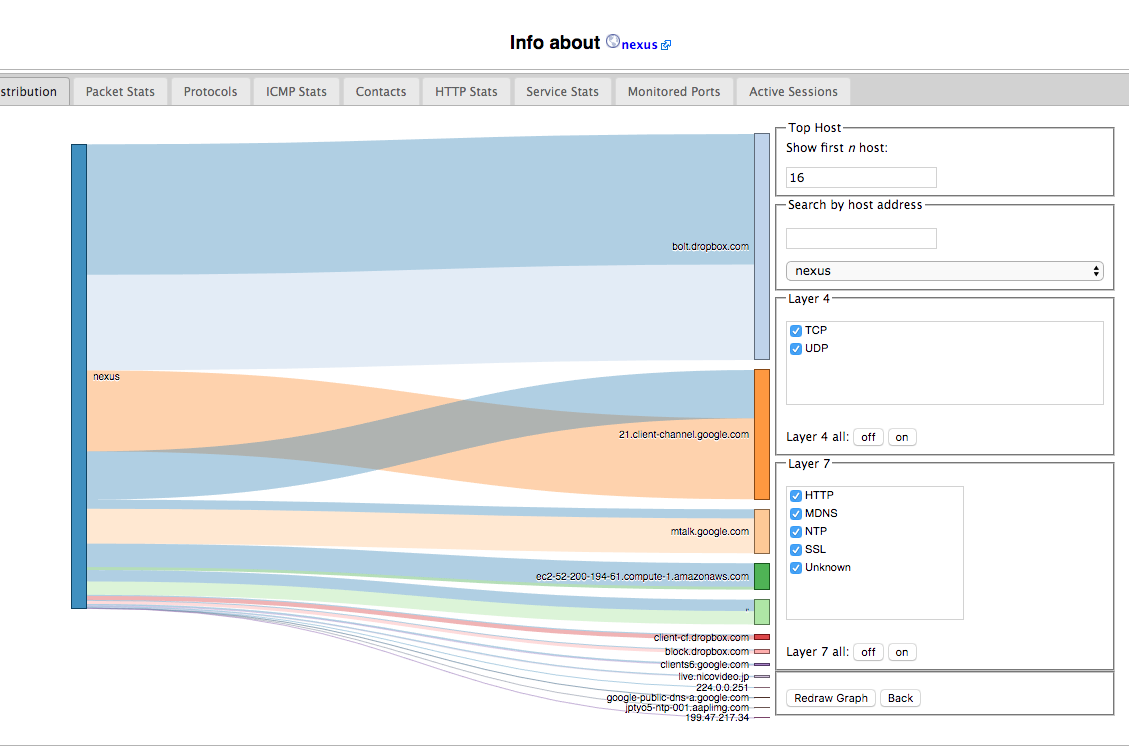This screenshot has height=753, width=1129.
Task: Turn Layer 4 all off
Action: click(x=868, y=437)
